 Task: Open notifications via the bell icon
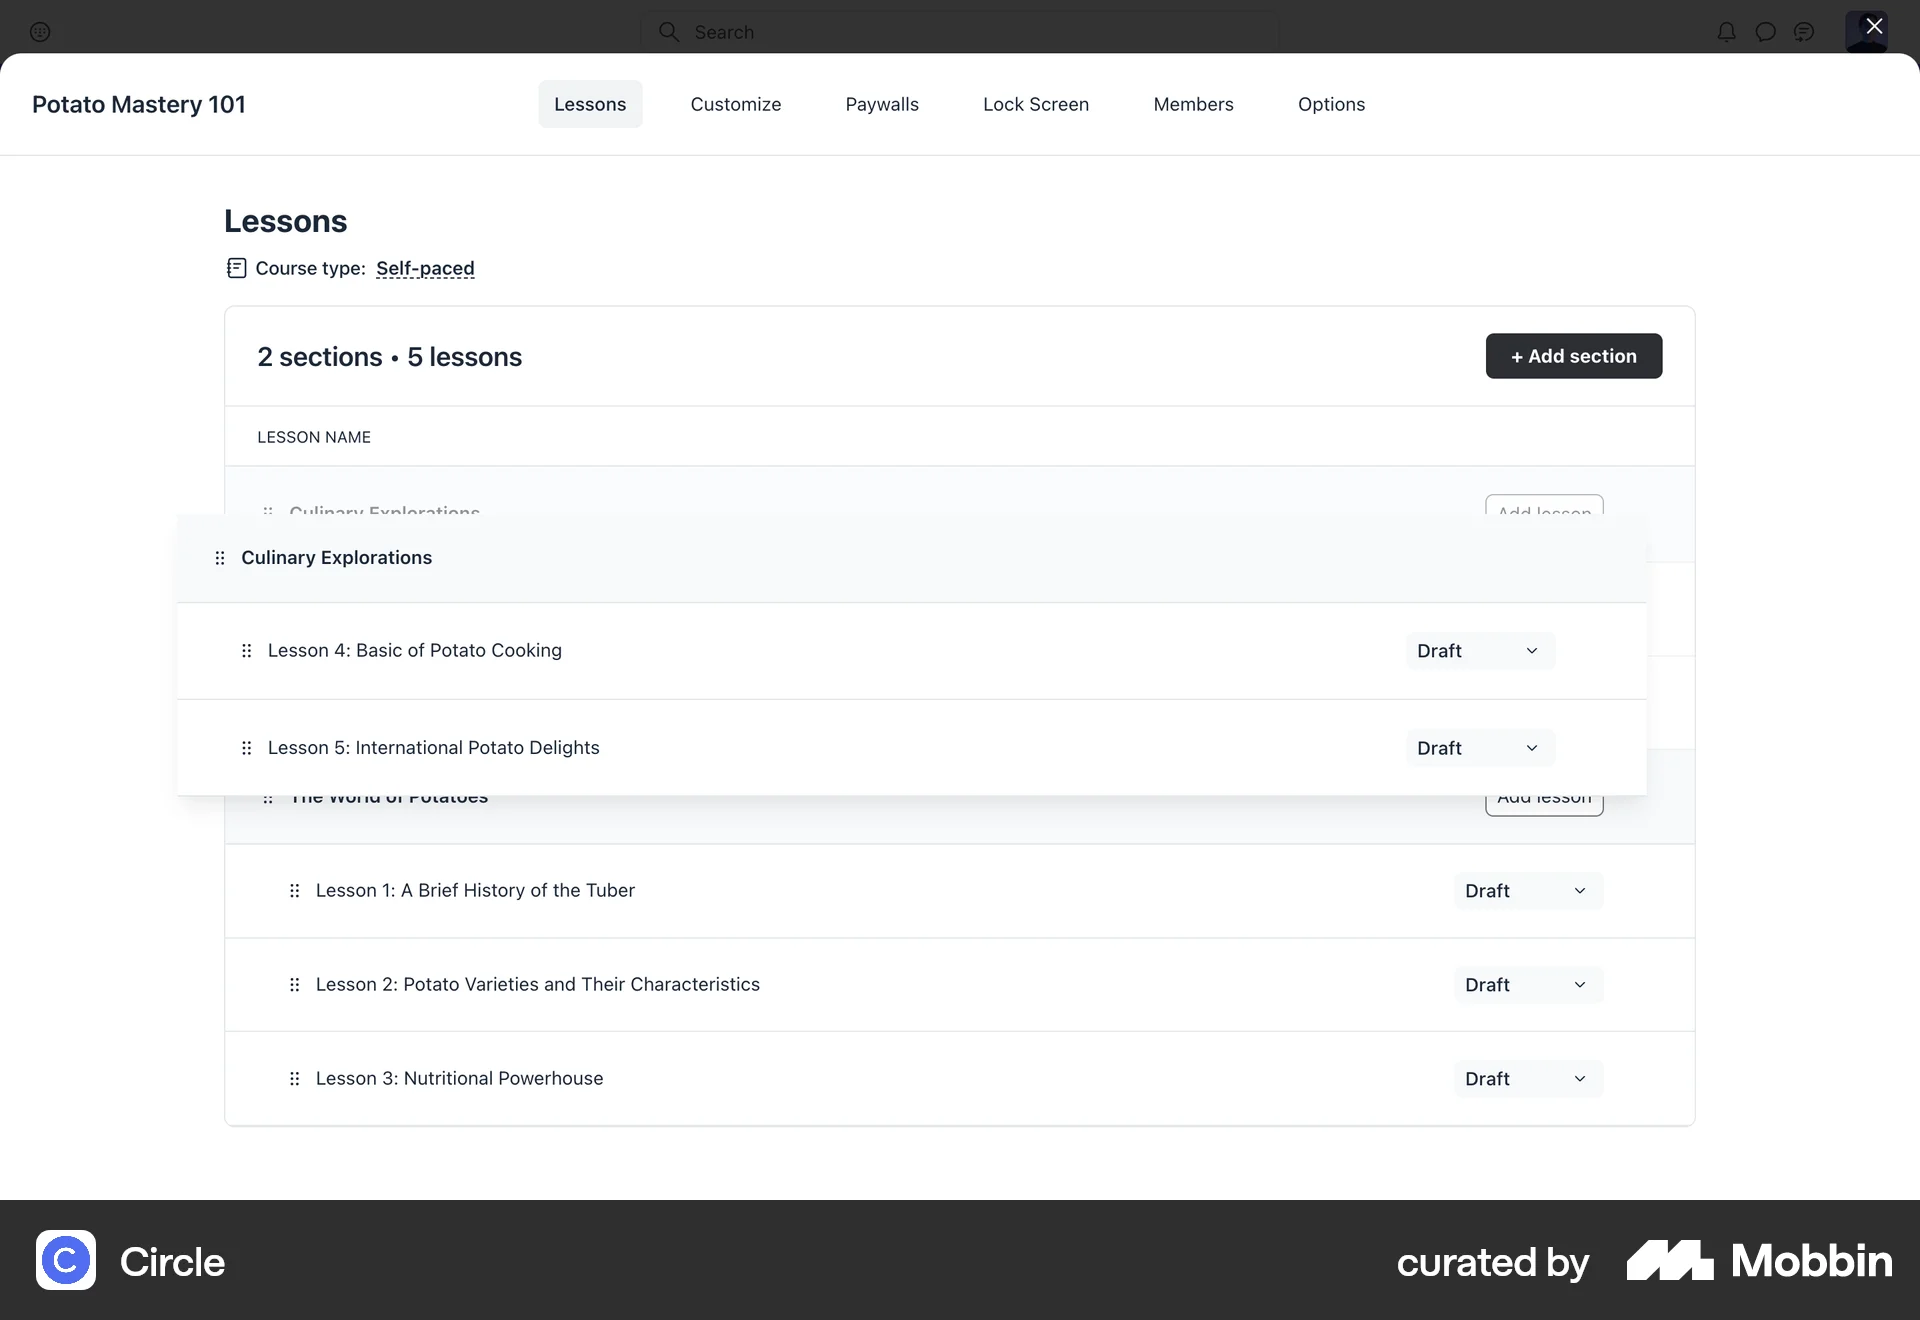click(1724, 31)
